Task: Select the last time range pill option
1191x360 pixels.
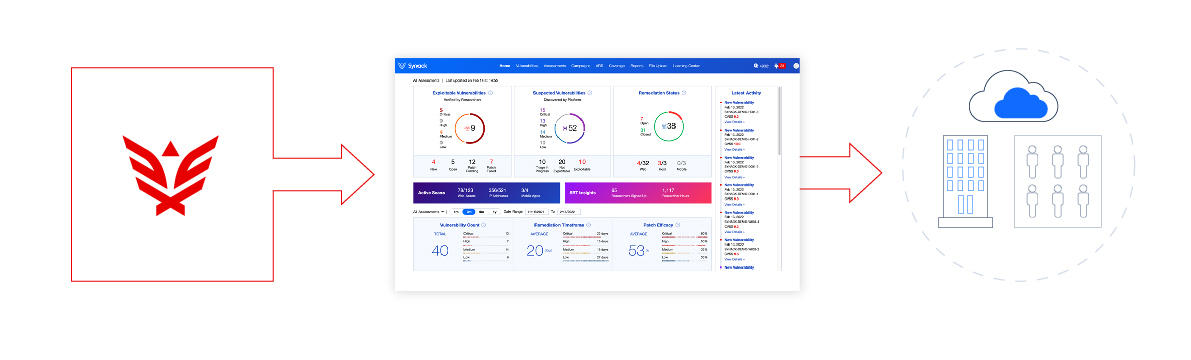Action: pos(494,212)
